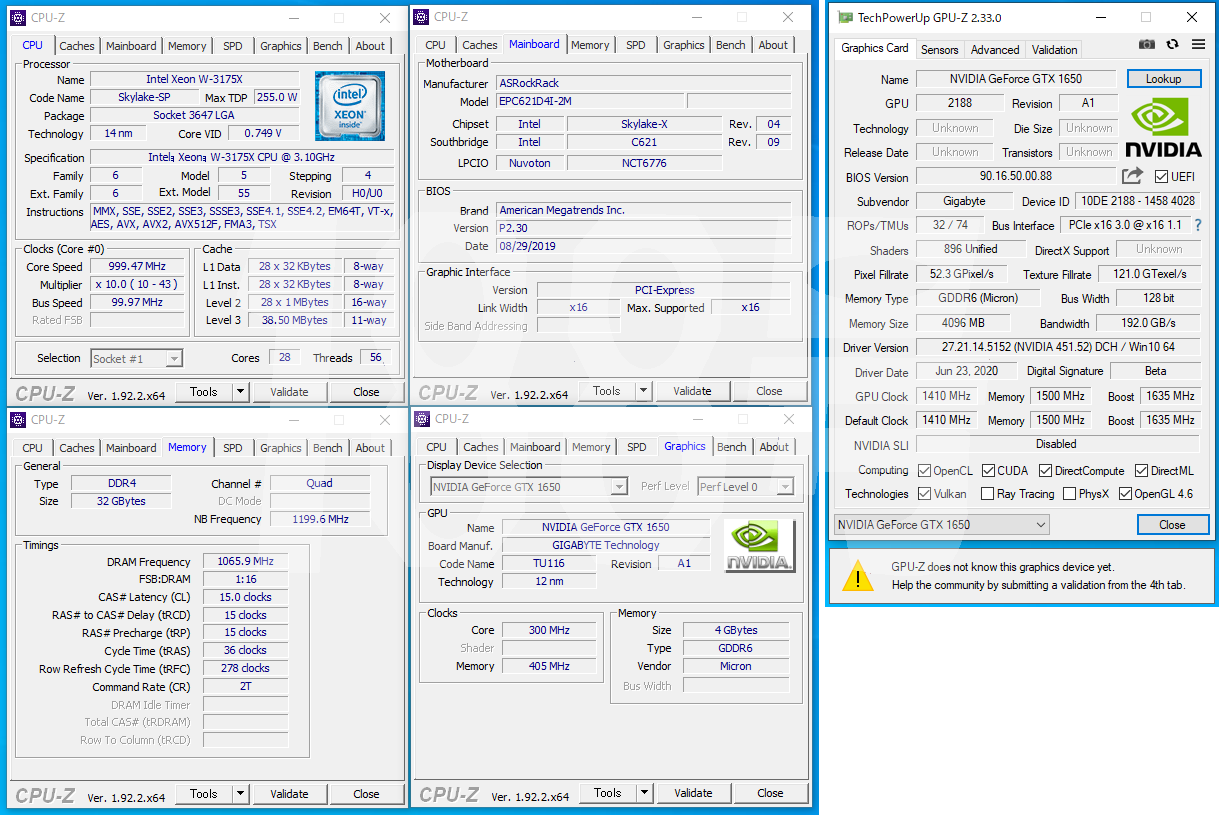
Task: Open Tools dropdown arrow in CPU-Z Graphics window
Action: click(x=643, y=793)
